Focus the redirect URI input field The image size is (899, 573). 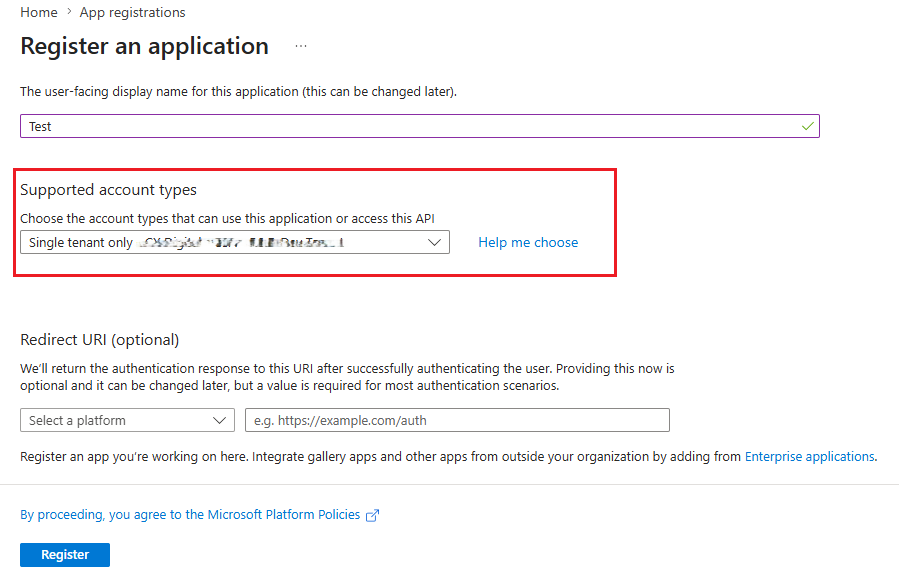[457, 420]
